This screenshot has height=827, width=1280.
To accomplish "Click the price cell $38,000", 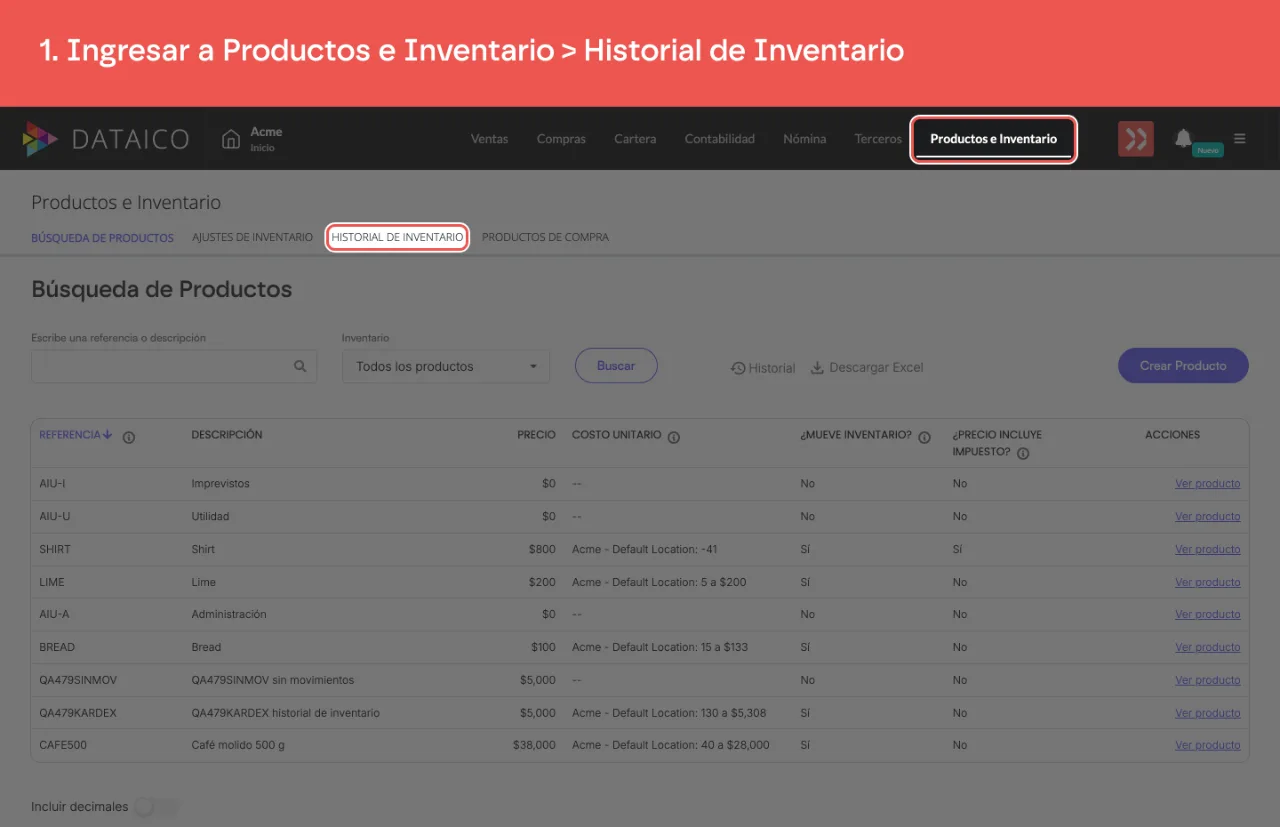I will click(x=535, y=746).
